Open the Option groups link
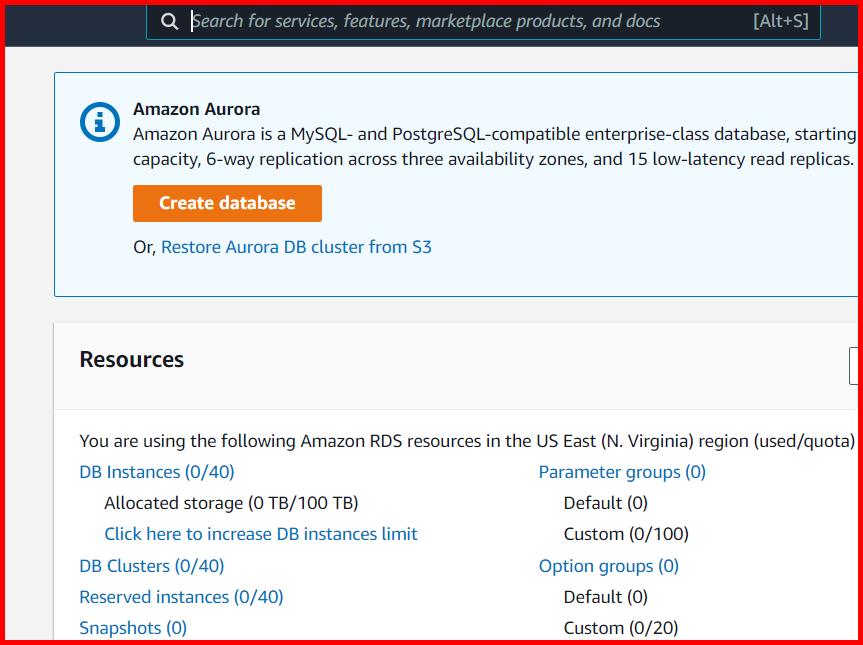863x645 pixels. tap(608, 565)
